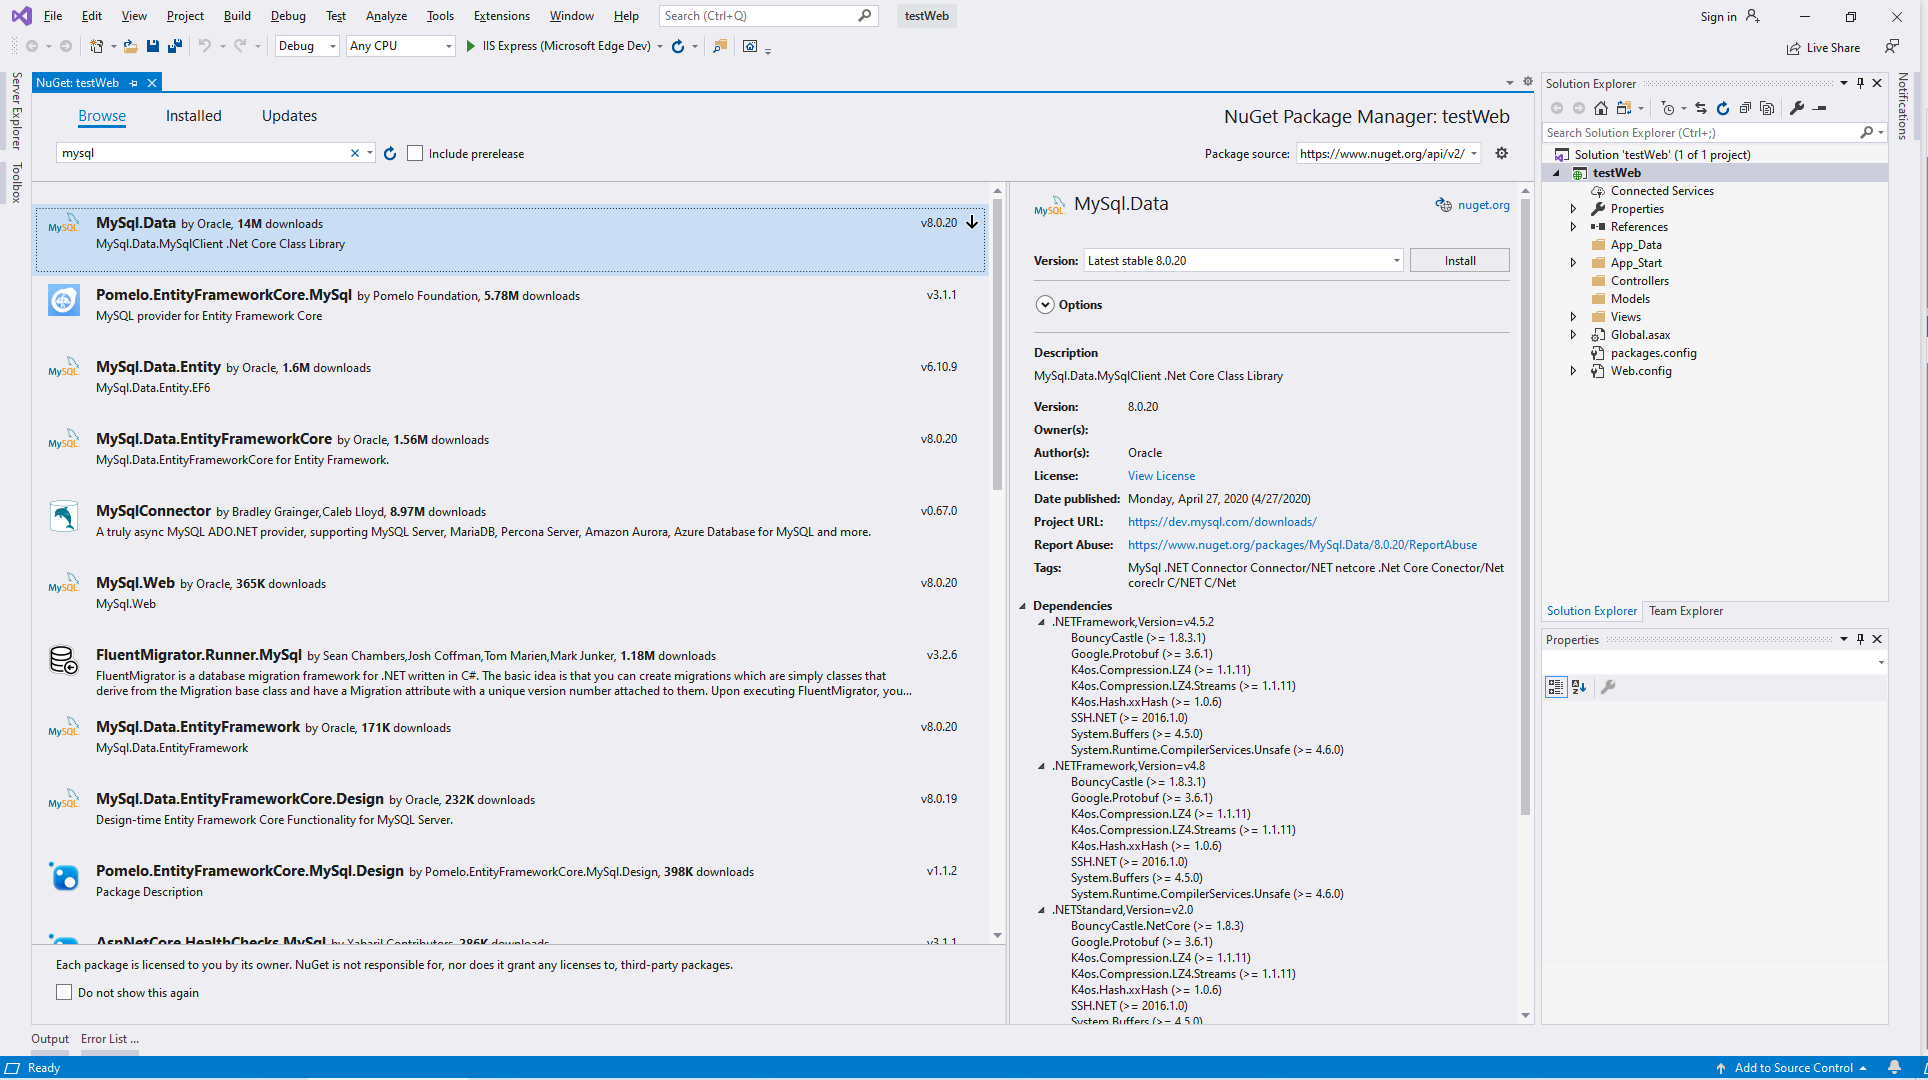Open Properties wrench in Solution Explorer toolbar
This screenshot has width=1928, height=1080.
pos(1797,108)
